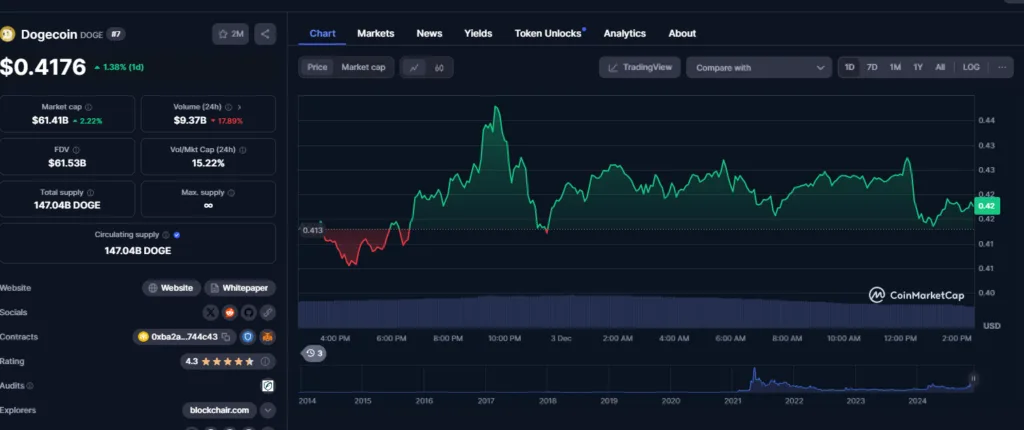Click the USD currency label on chart
1024x430 pixels.
(991, 325)
